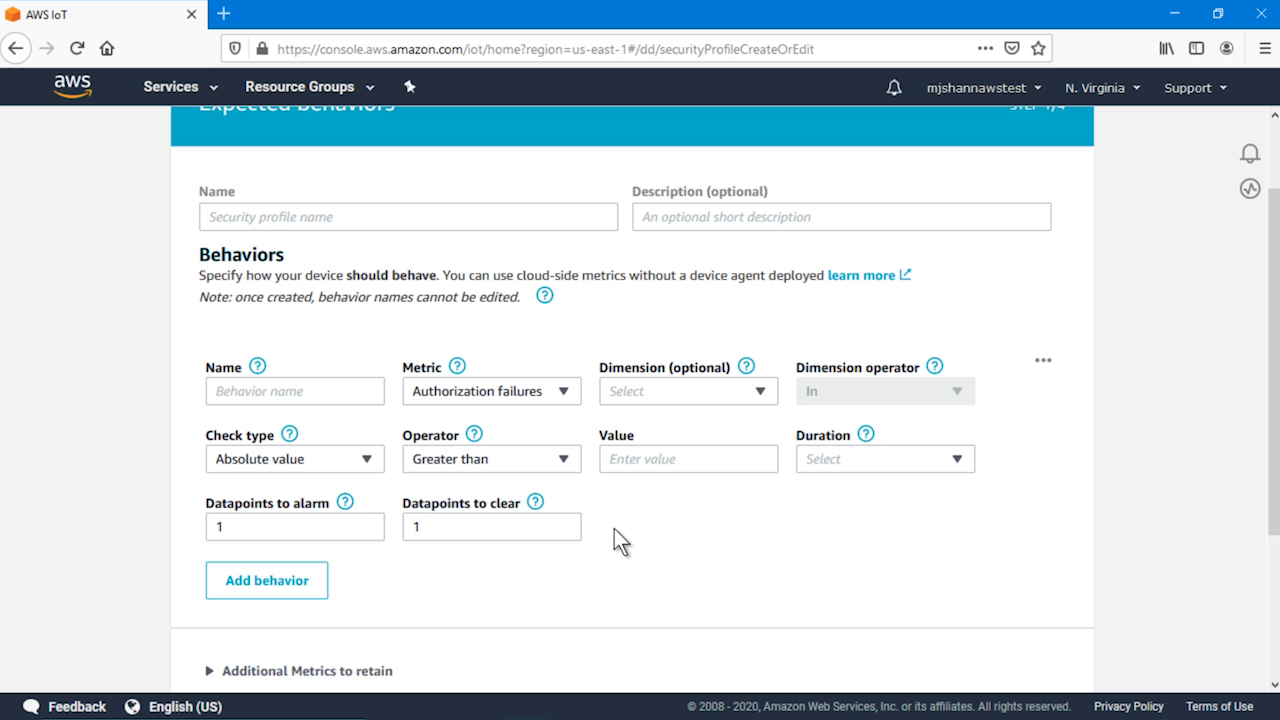The height and width of the screenshot is (720, 1280).
Task: Click help icon beside Dimension (optional)
Action: pyautogui.click(x=746, y=366)
